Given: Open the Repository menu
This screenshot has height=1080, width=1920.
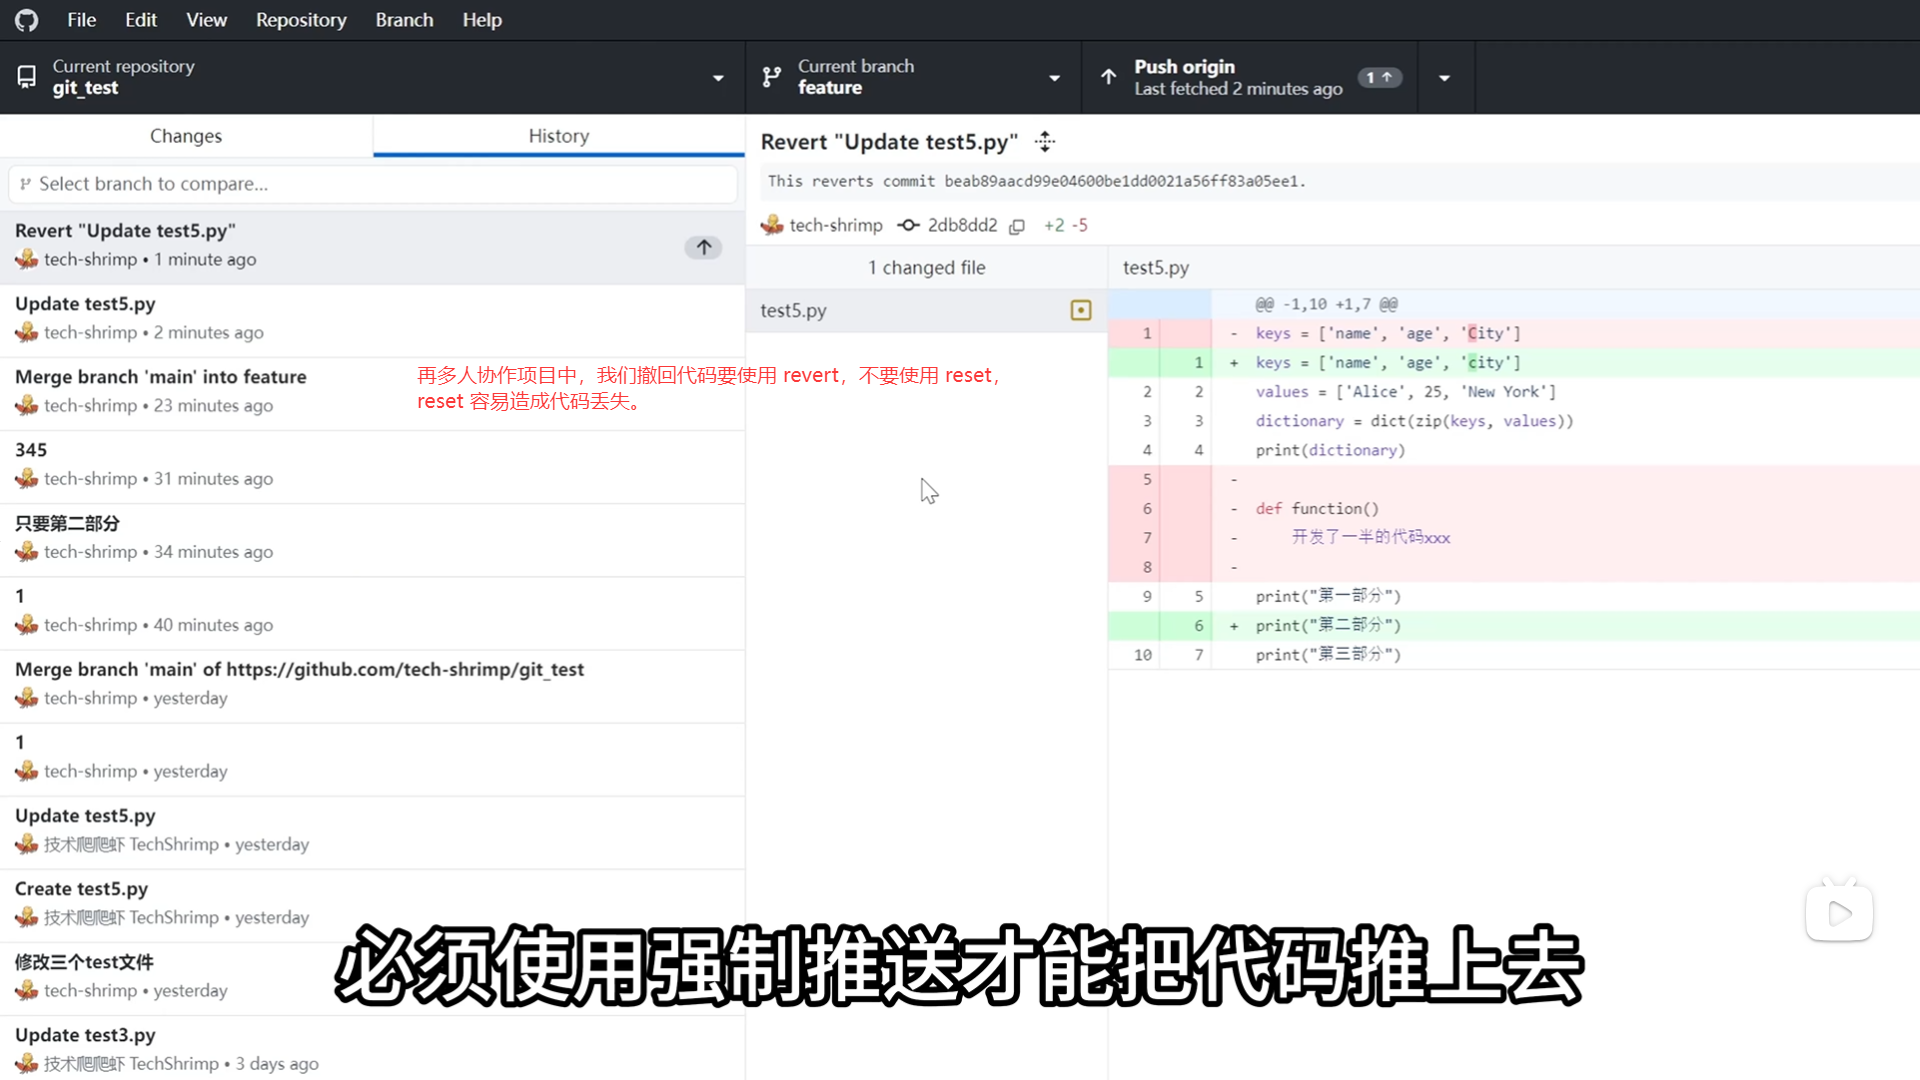Looking at the screenshot, I should click(301, 20).
